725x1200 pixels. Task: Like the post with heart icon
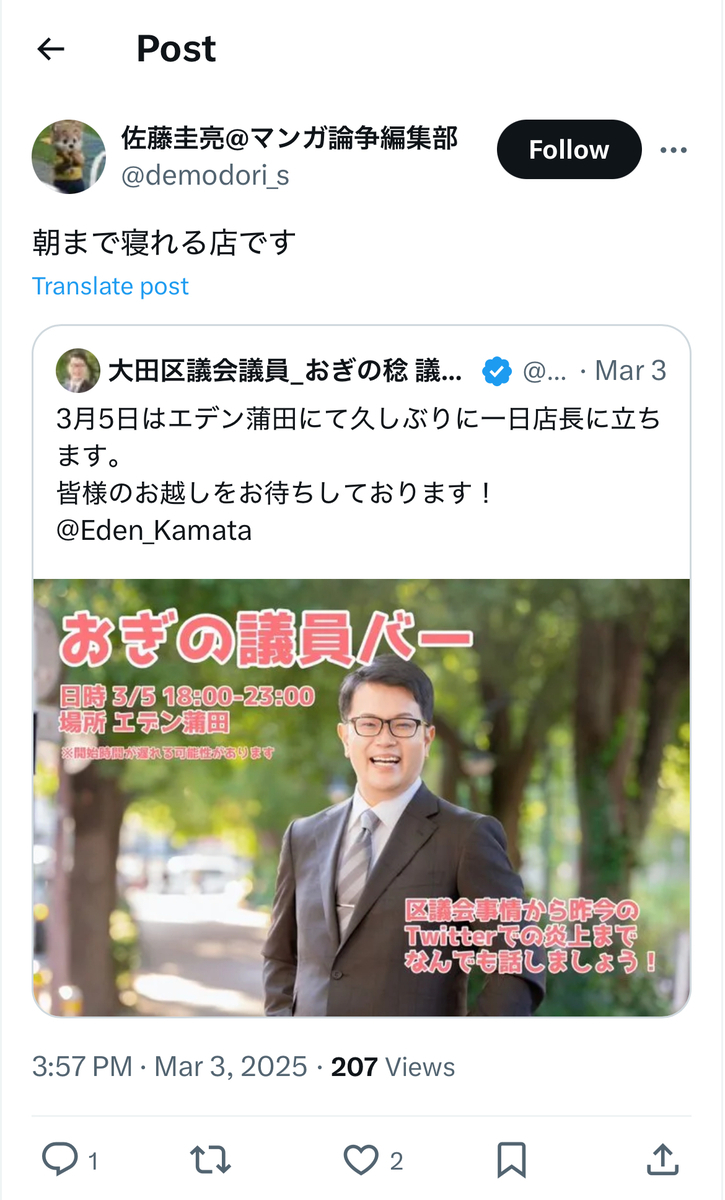[360, 1159]
